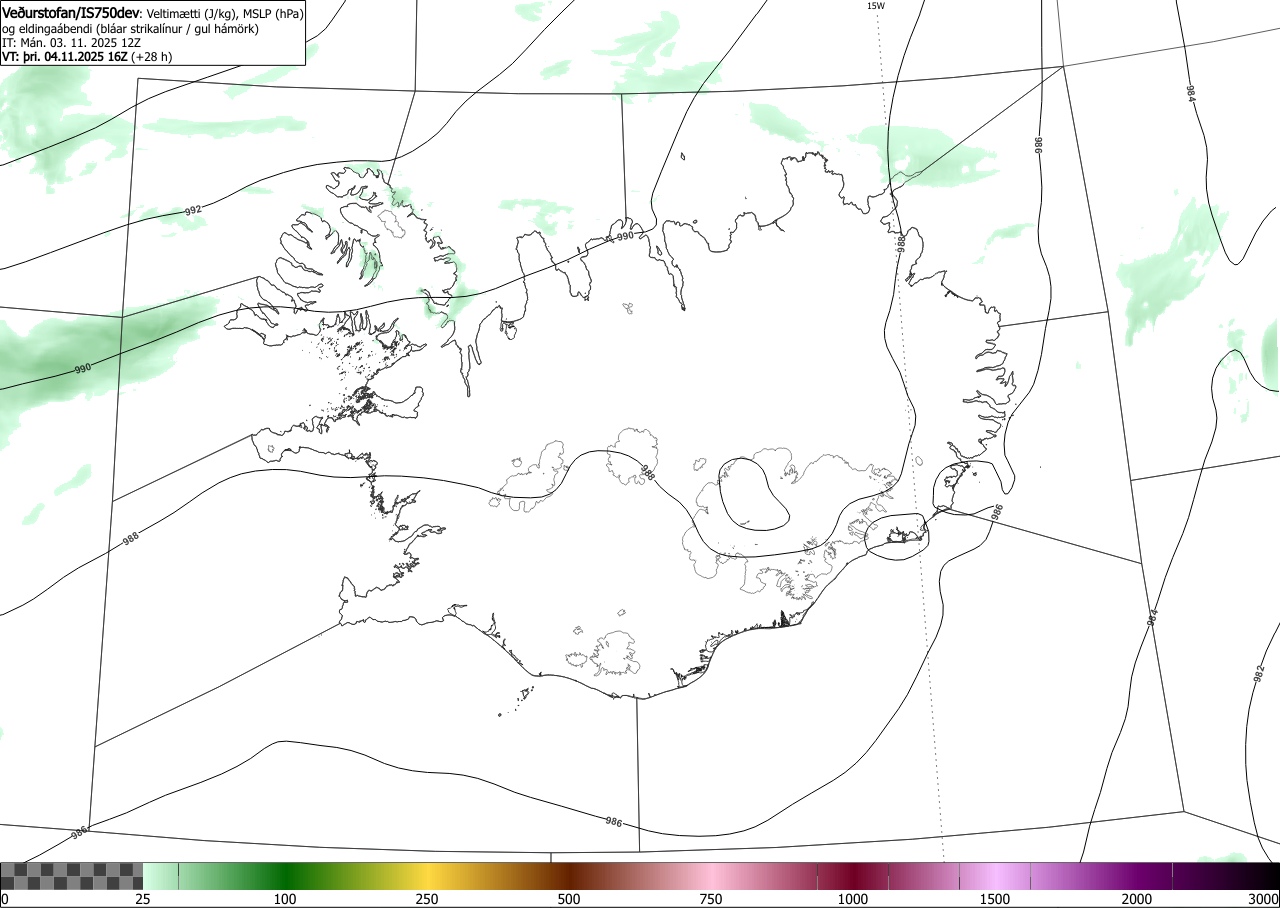The width and height of the screenshot is (1280, 908).
Task: Click the 988 label beside the 15W dotted line
Action: pos(901,242)
